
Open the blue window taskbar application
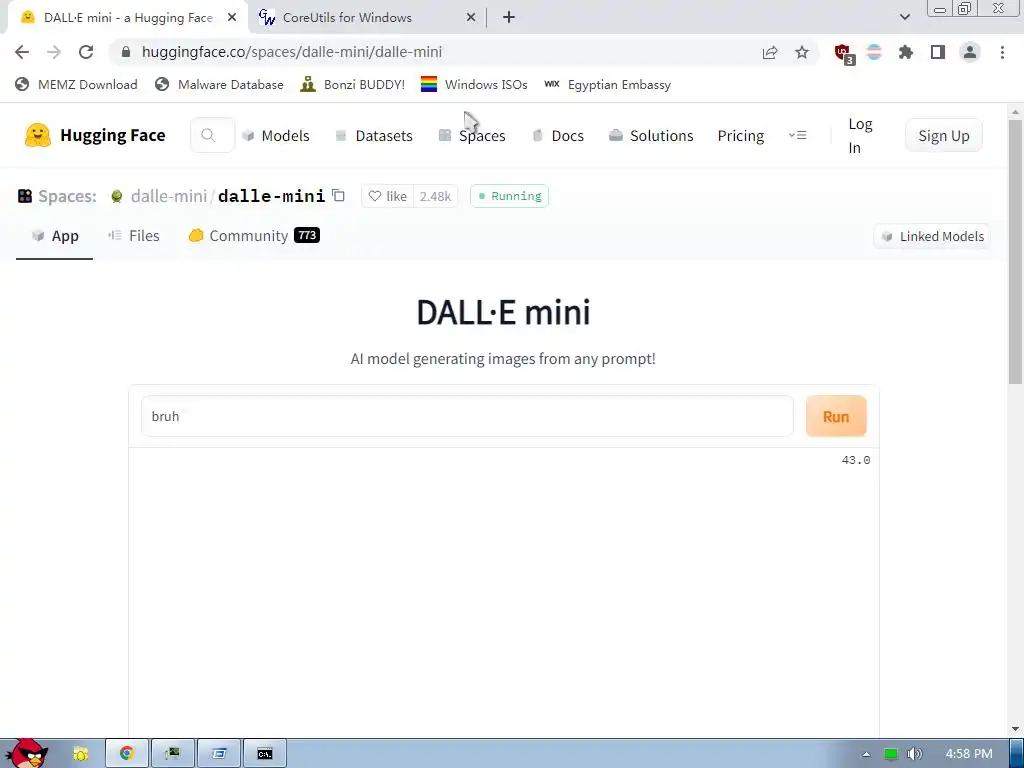click(x=219, y=754)
